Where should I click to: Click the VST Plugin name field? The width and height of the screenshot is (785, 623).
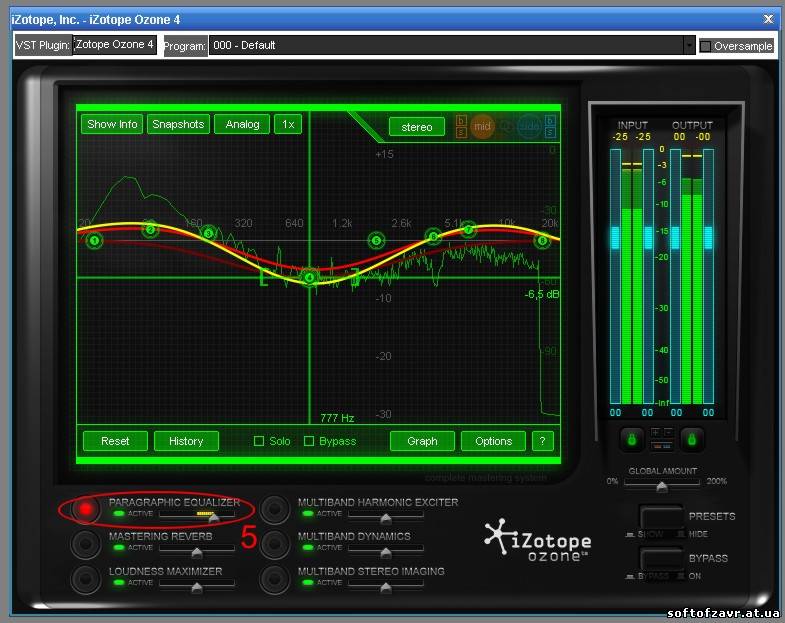point(115,45)
